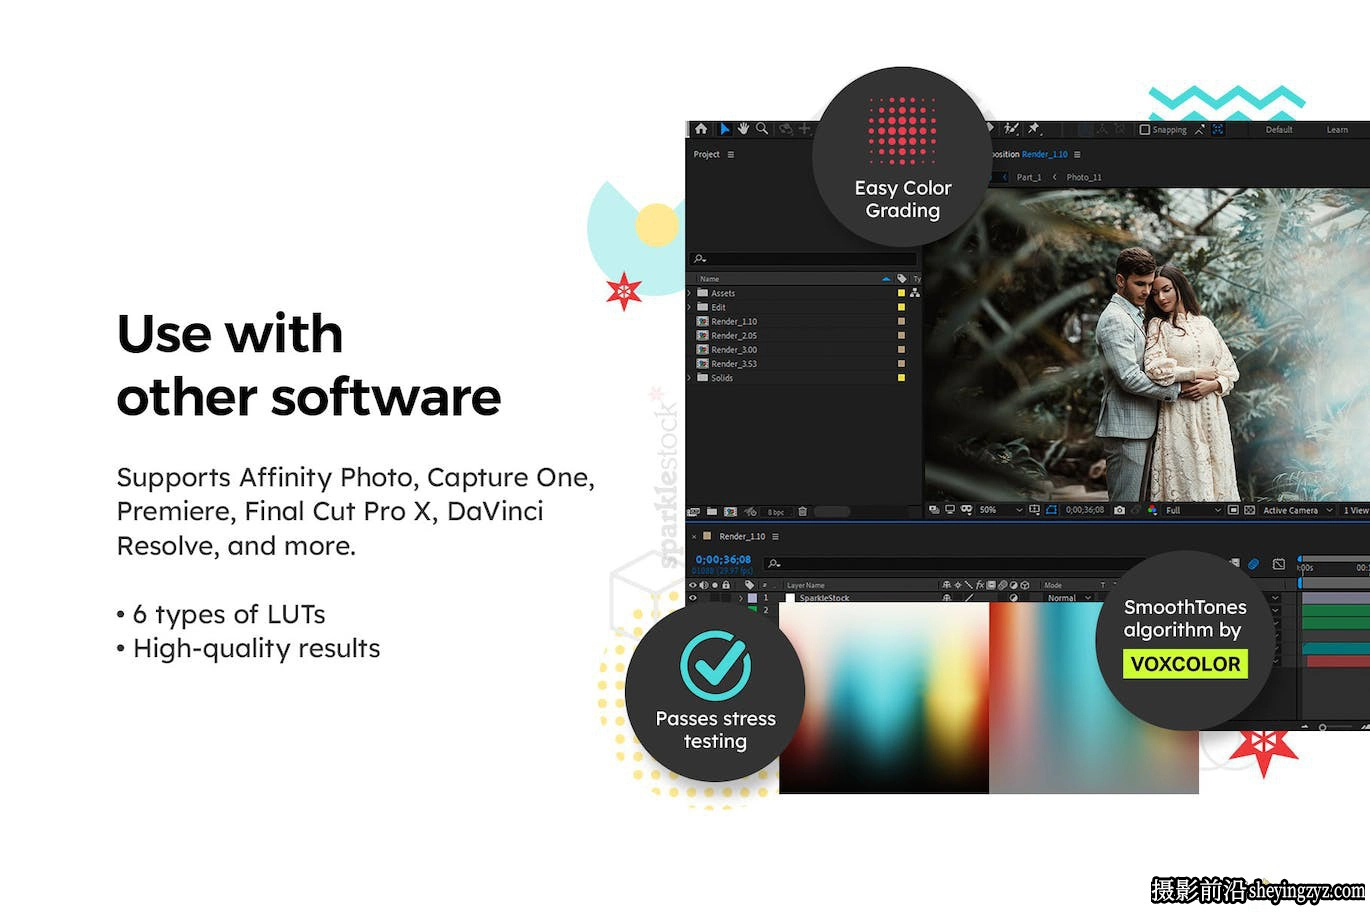1370x914 pixels.
Task: Open the project flowchart icon
Action: tap(914, 293)
